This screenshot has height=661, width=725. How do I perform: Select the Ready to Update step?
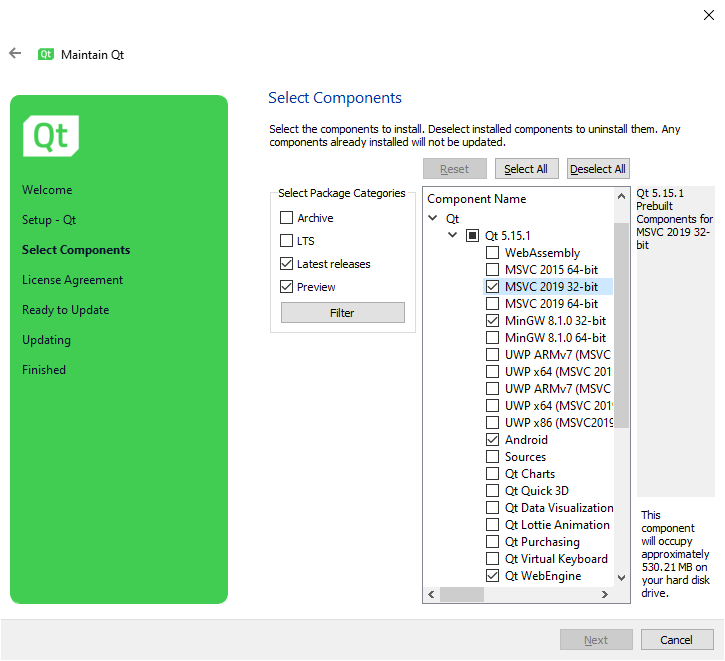[66, 310]
